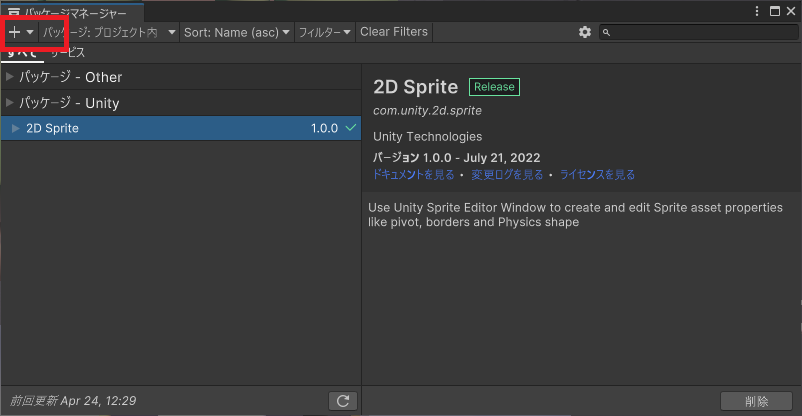
Task: Click the search magnifier icon
Action: click(608, 33)
